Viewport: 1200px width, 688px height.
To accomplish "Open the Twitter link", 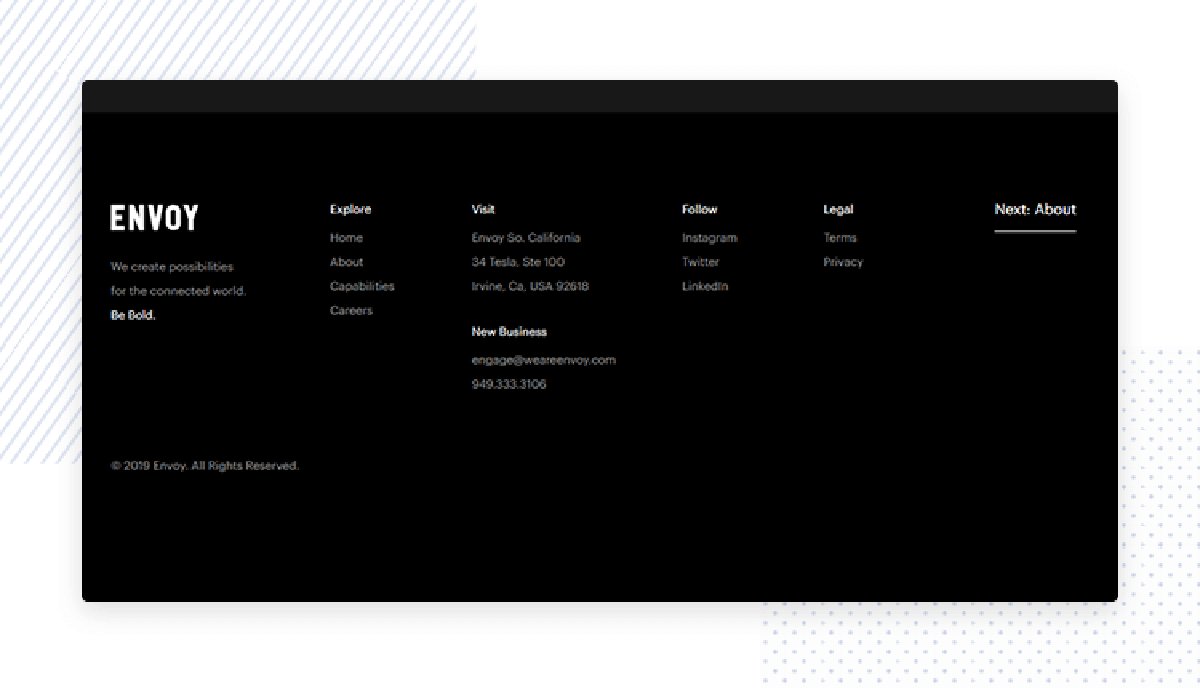I will pyautogui.click(x=700, y=262).
